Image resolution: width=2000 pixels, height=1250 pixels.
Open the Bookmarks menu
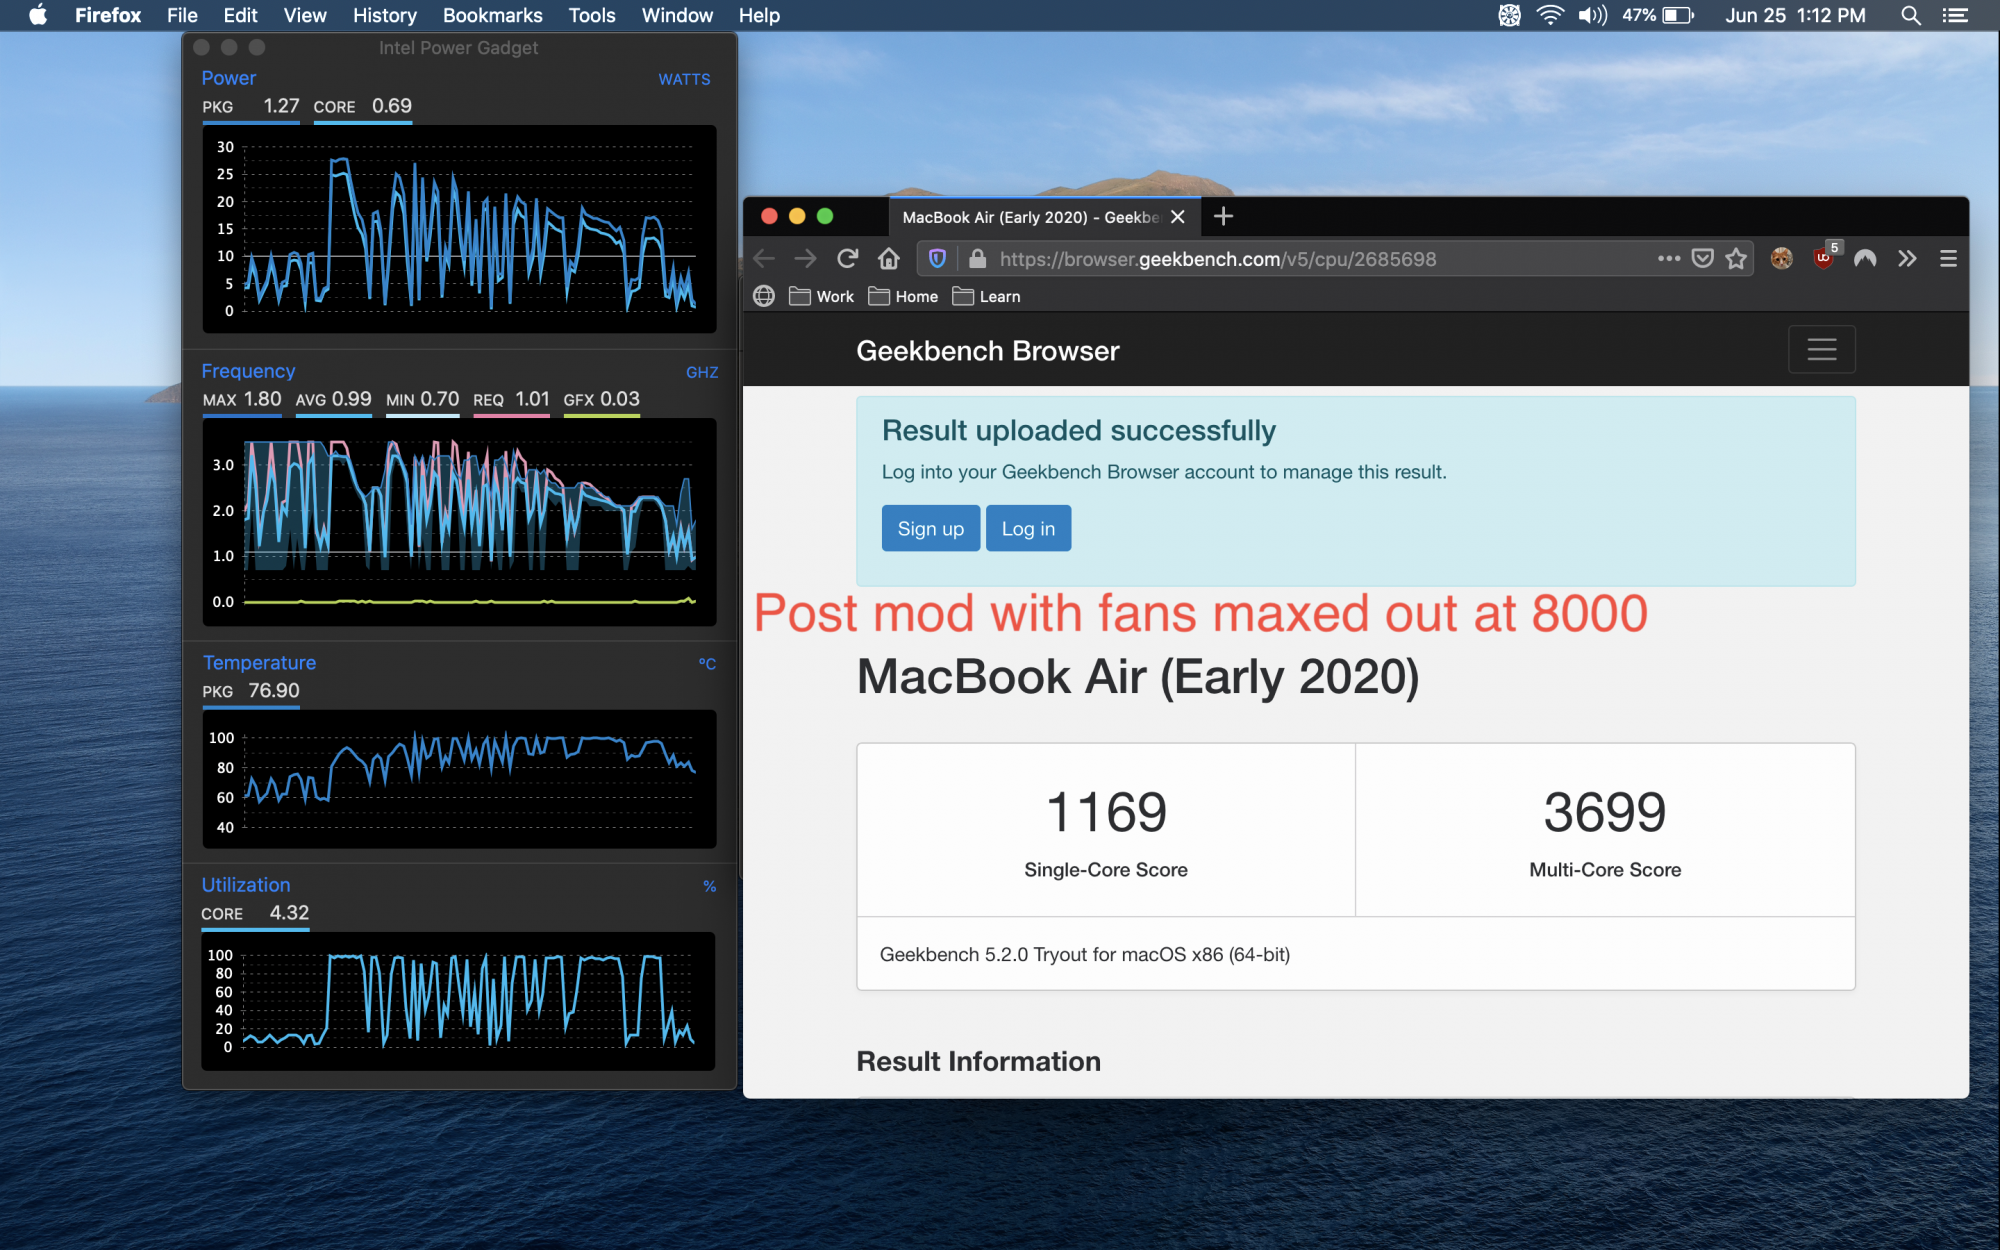[x=492, y=15]
